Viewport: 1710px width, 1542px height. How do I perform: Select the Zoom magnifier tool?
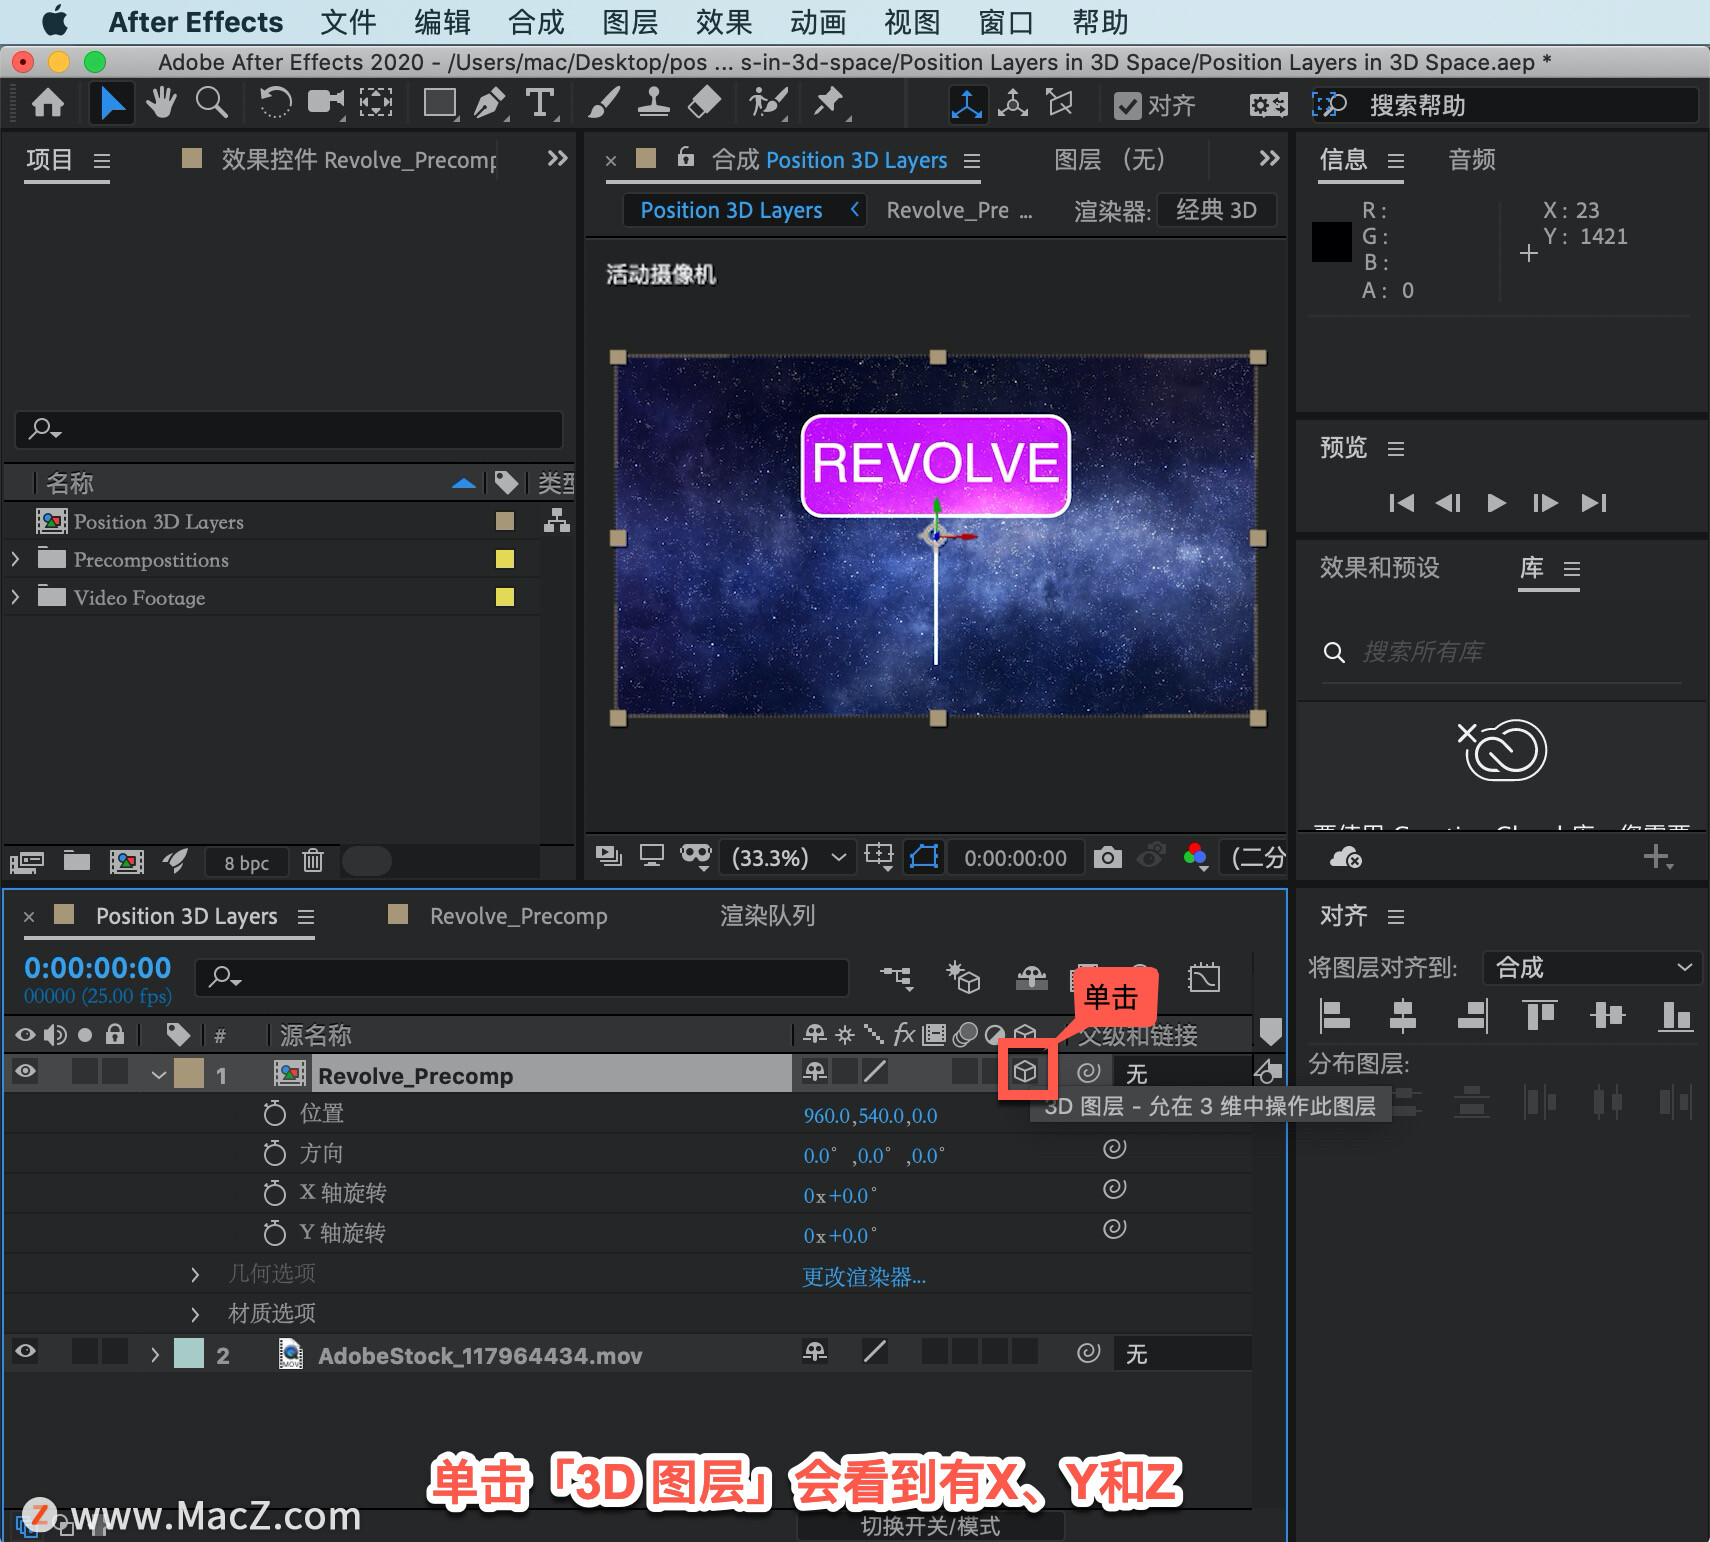click(211, 103)
